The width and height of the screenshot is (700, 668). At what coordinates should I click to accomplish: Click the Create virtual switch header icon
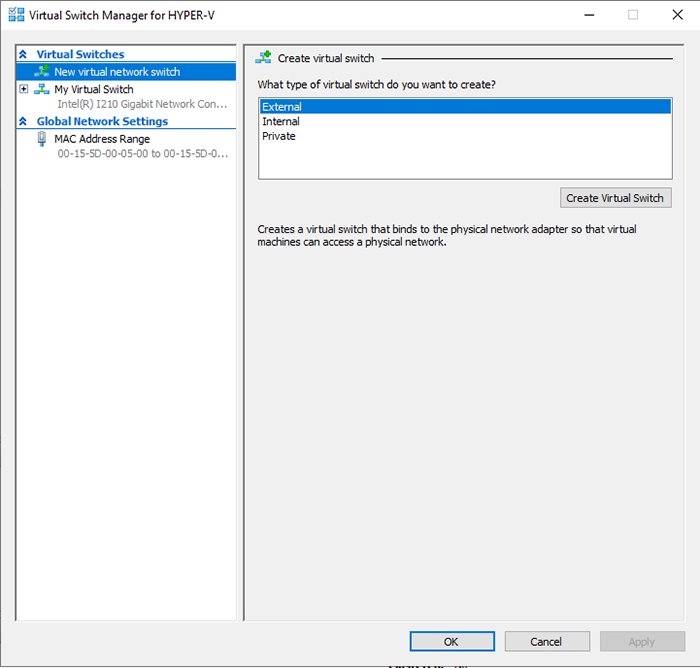(x=264, y=58)
